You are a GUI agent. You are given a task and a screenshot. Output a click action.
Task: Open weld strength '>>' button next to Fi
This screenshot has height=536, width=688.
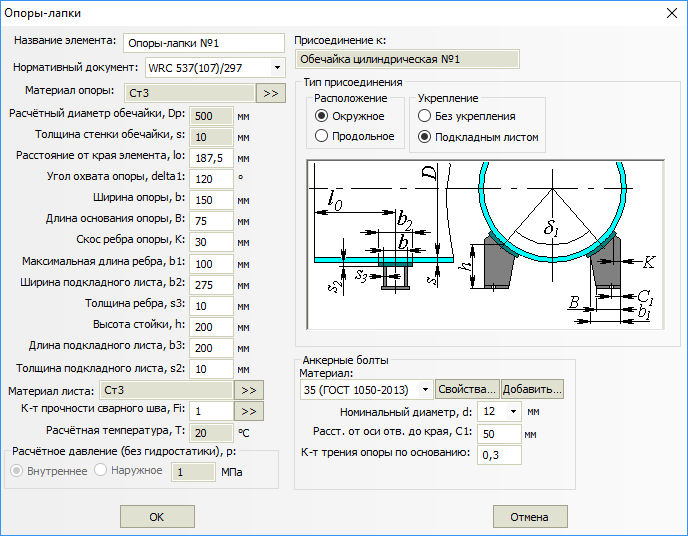(249, 411)
